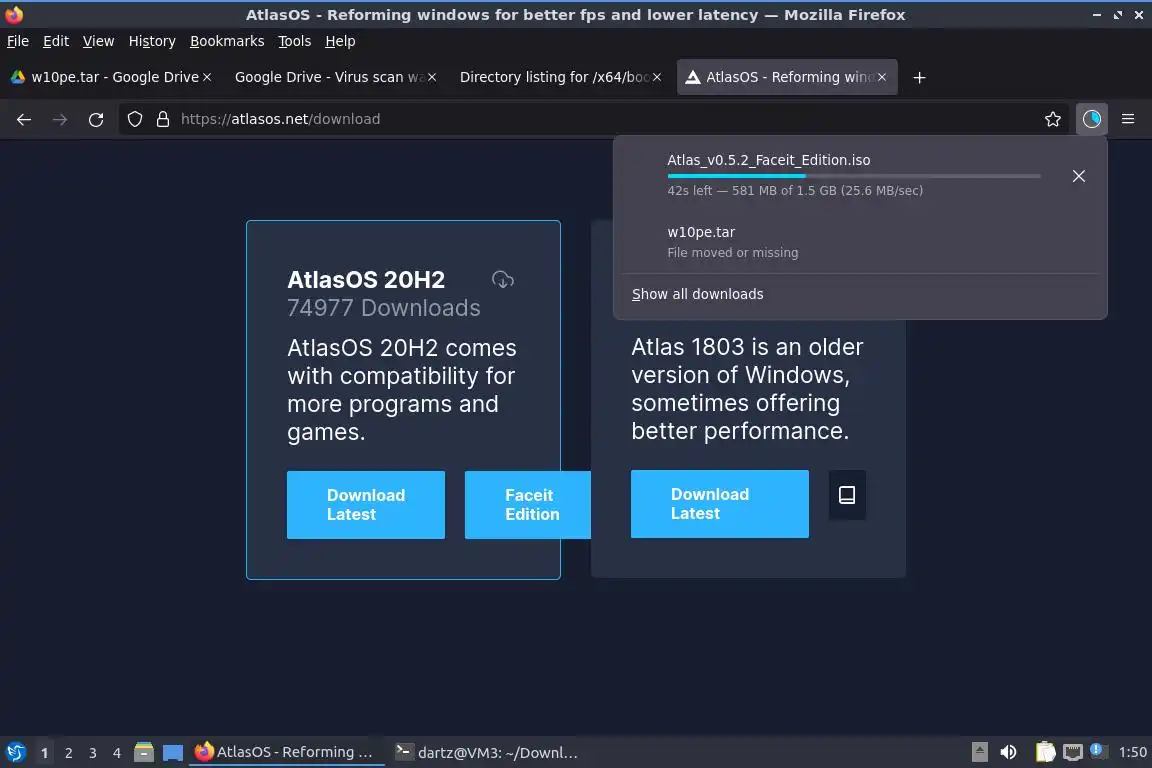Open tracking protection shield icon
Screen dimensions: 1152x768
(134, 119)
